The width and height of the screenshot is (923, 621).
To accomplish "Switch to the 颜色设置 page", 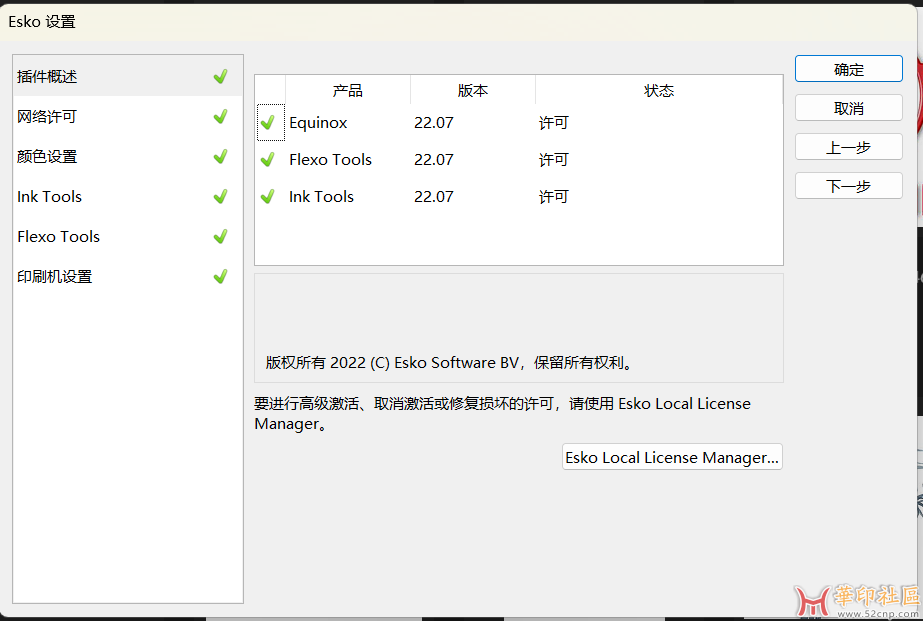I will click(x=47, y=157).
